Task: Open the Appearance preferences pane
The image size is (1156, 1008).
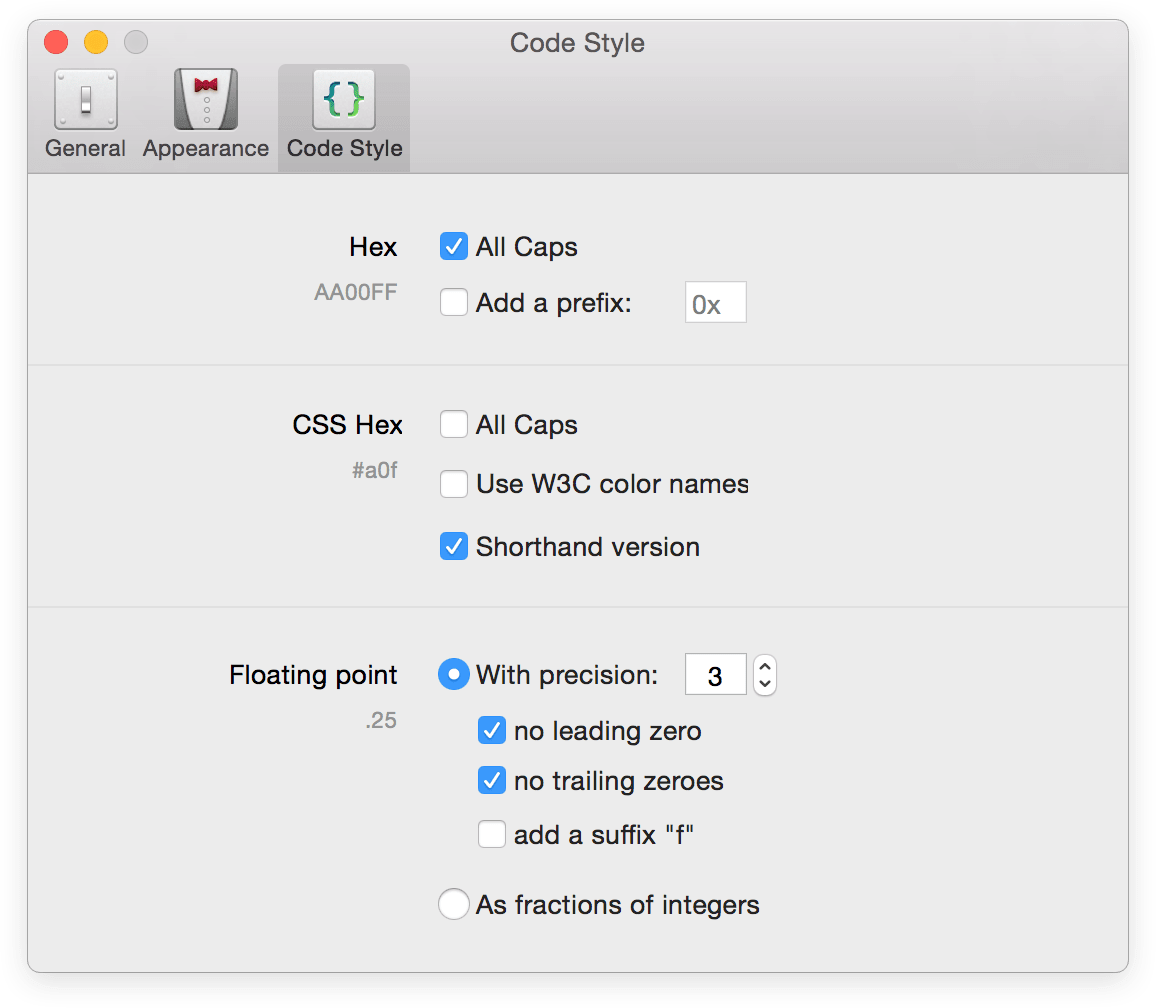Action: tap(206, 116)
